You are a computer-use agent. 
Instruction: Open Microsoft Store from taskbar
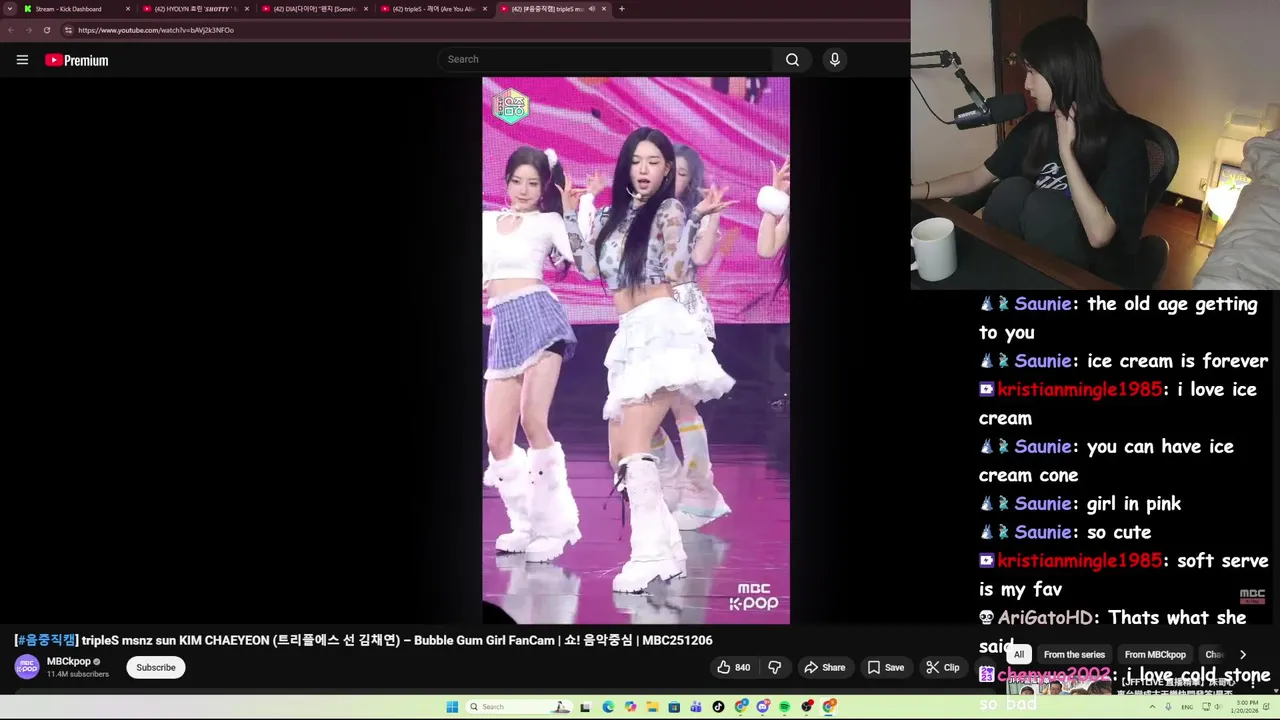(674, 707)
